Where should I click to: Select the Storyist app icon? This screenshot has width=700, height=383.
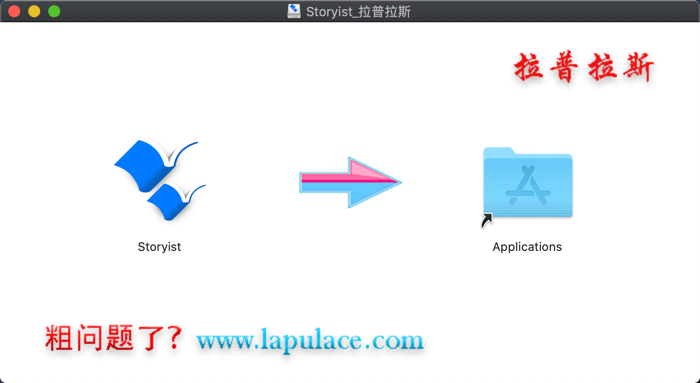pos(160,180)
